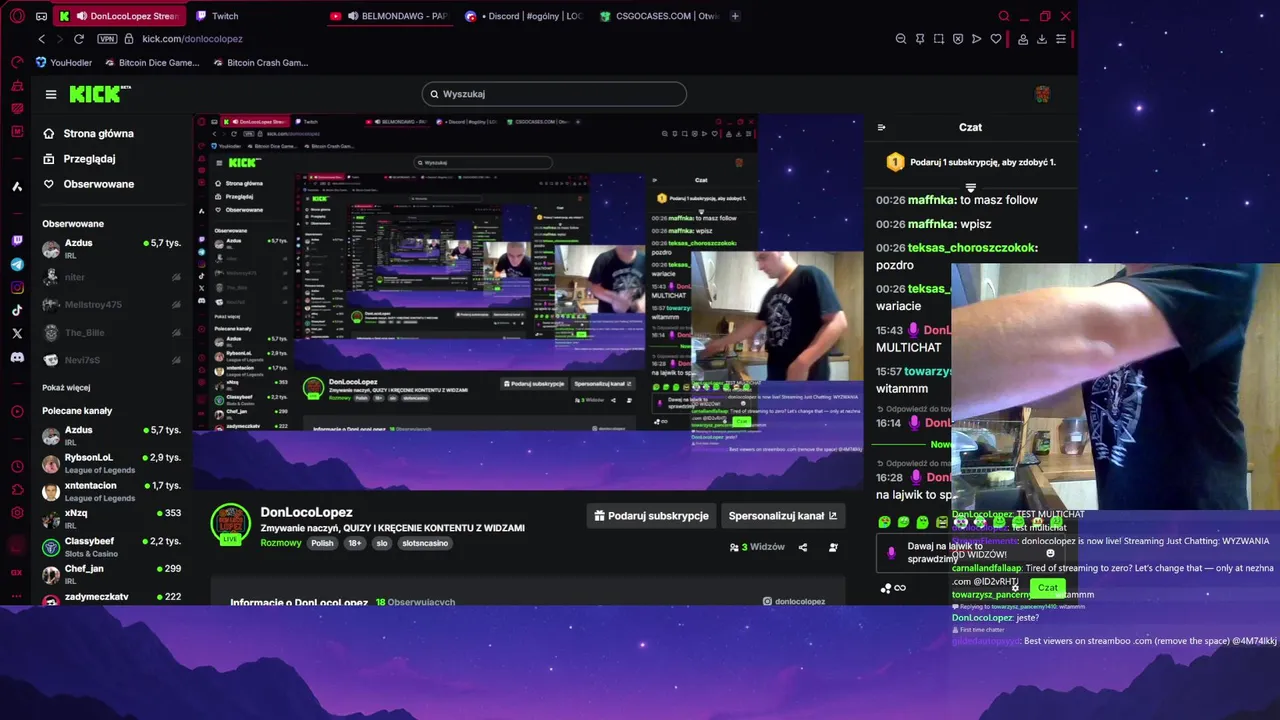Open xntentacion recommended channel
Image resolution: width=1280 pixels, height=720 pixels.
[112, 491]
